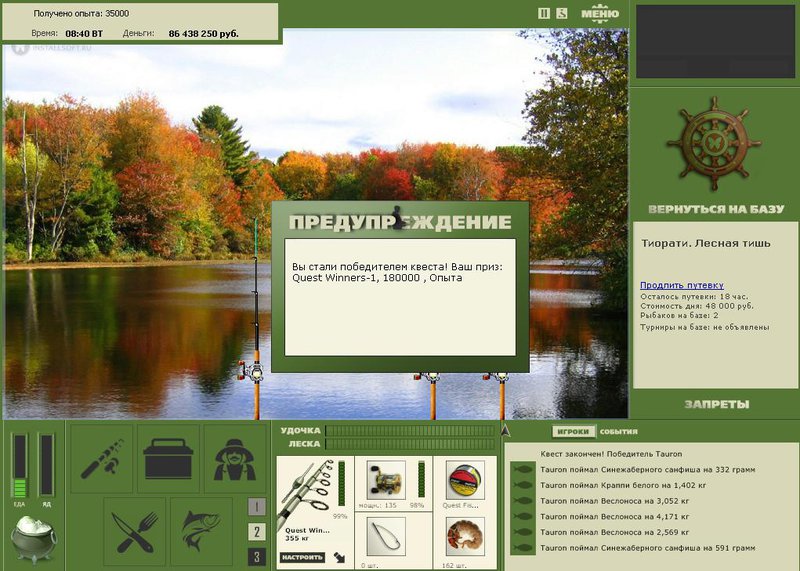Select log line Краппи белого на 1,402 кг
Screen dimensions: 800x571
(x=623, y=485)
